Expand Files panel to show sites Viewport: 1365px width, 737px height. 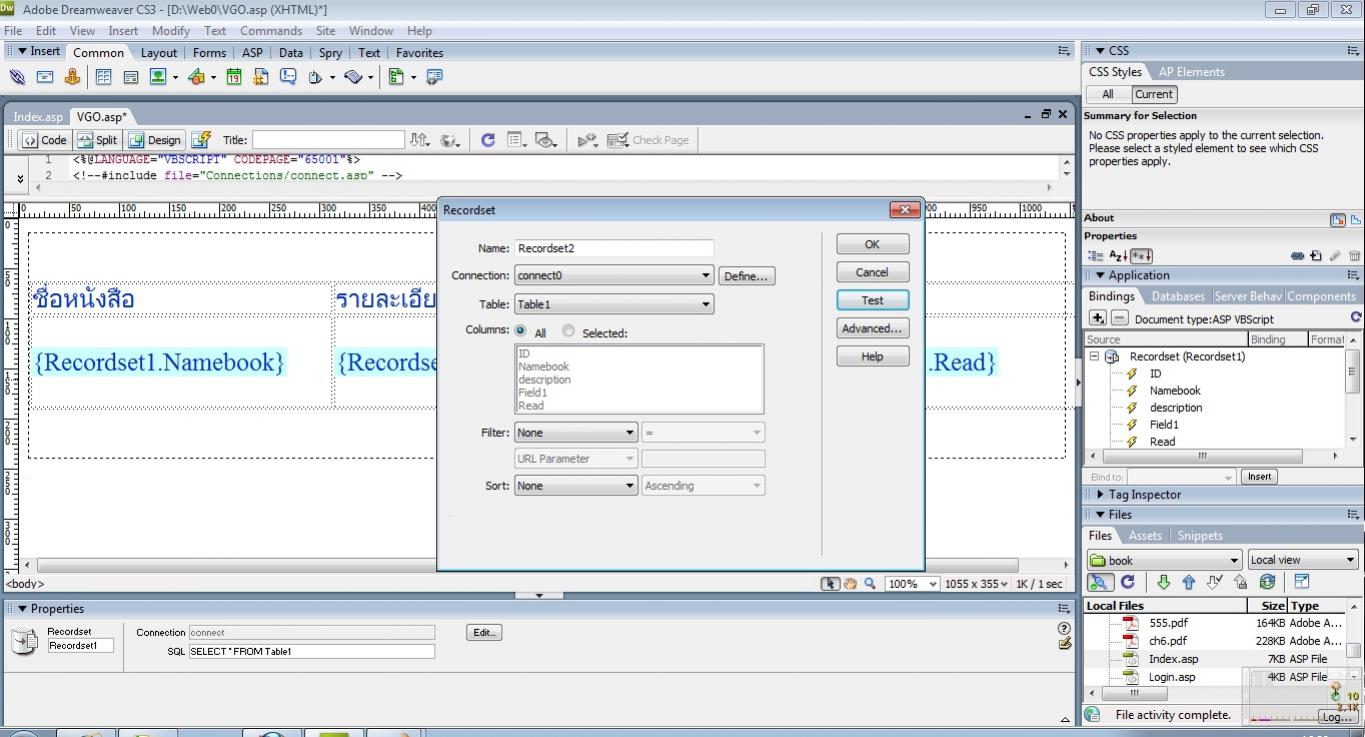1302,582
